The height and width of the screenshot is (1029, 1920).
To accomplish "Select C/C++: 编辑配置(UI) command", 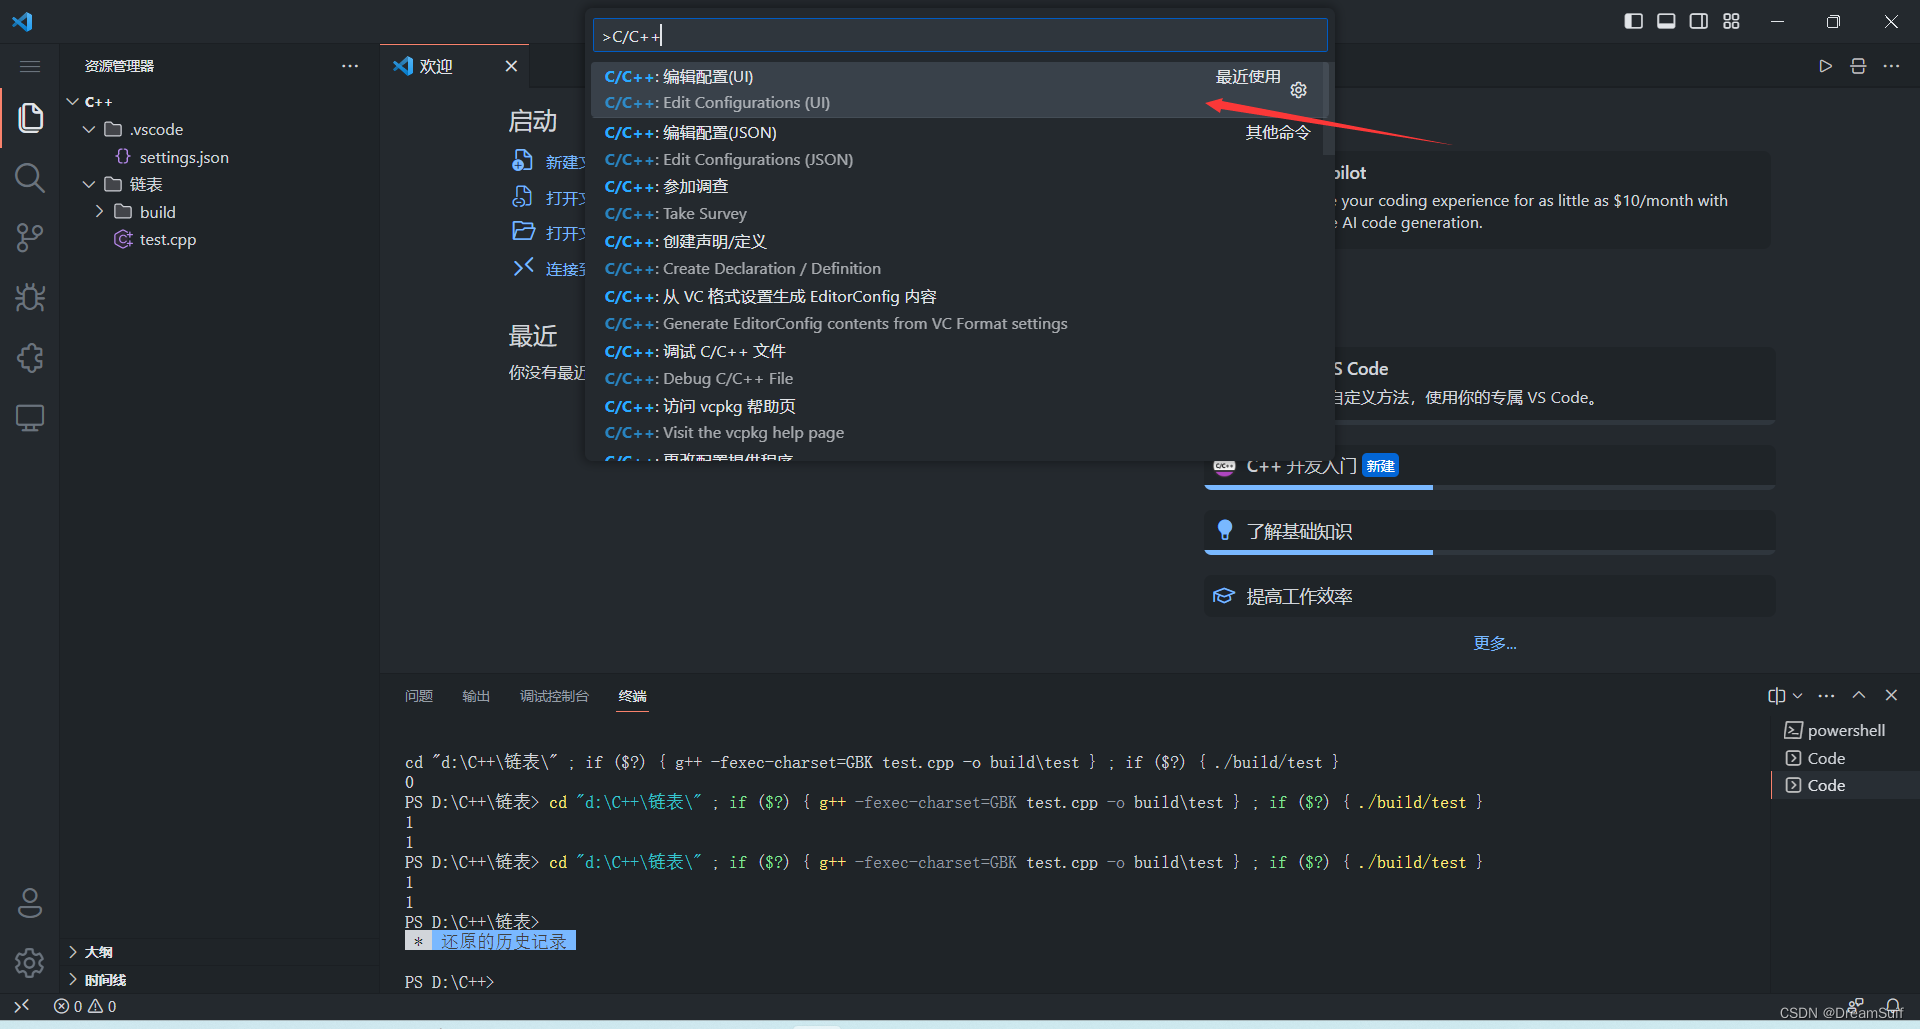I will click(x=957, y=90).
